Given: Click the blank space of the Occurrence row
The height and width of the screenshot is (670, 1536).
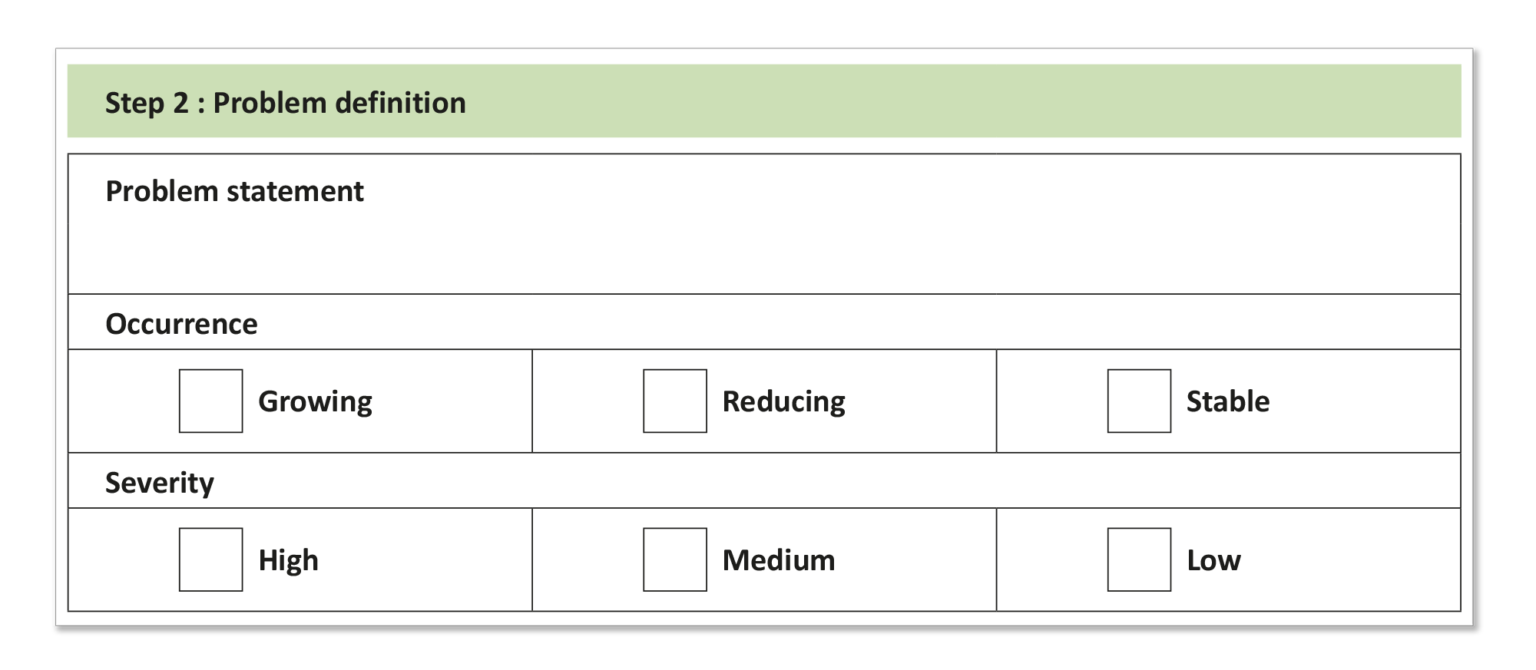Looking at the screenshot, I should 858,324.
